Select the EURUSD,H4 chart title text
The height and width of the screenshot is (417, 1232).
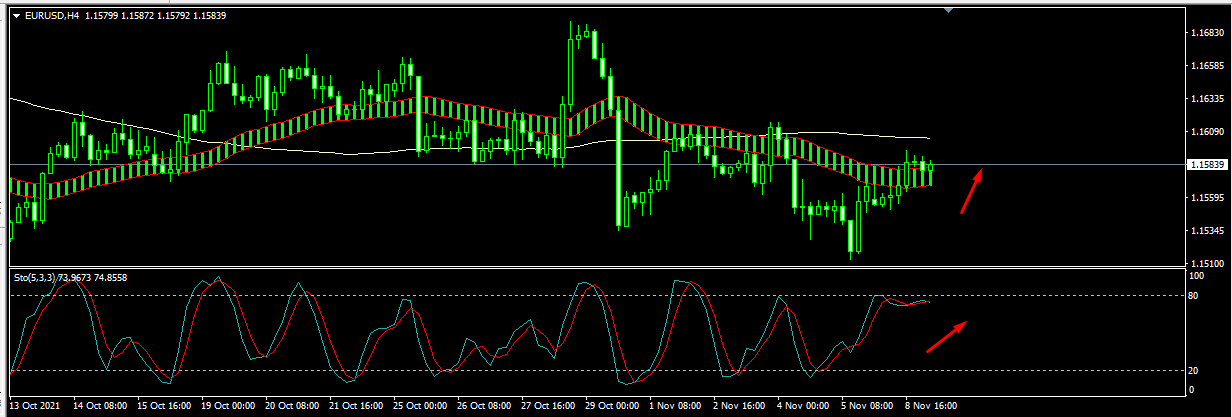click(52, 15)
